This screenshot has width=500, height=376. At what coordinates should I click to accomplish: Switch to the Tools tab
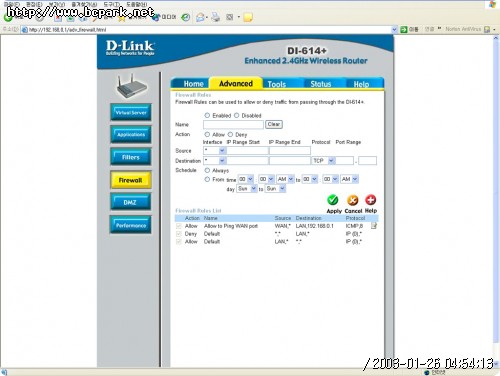pyautogui.click(x=277, y=84)
